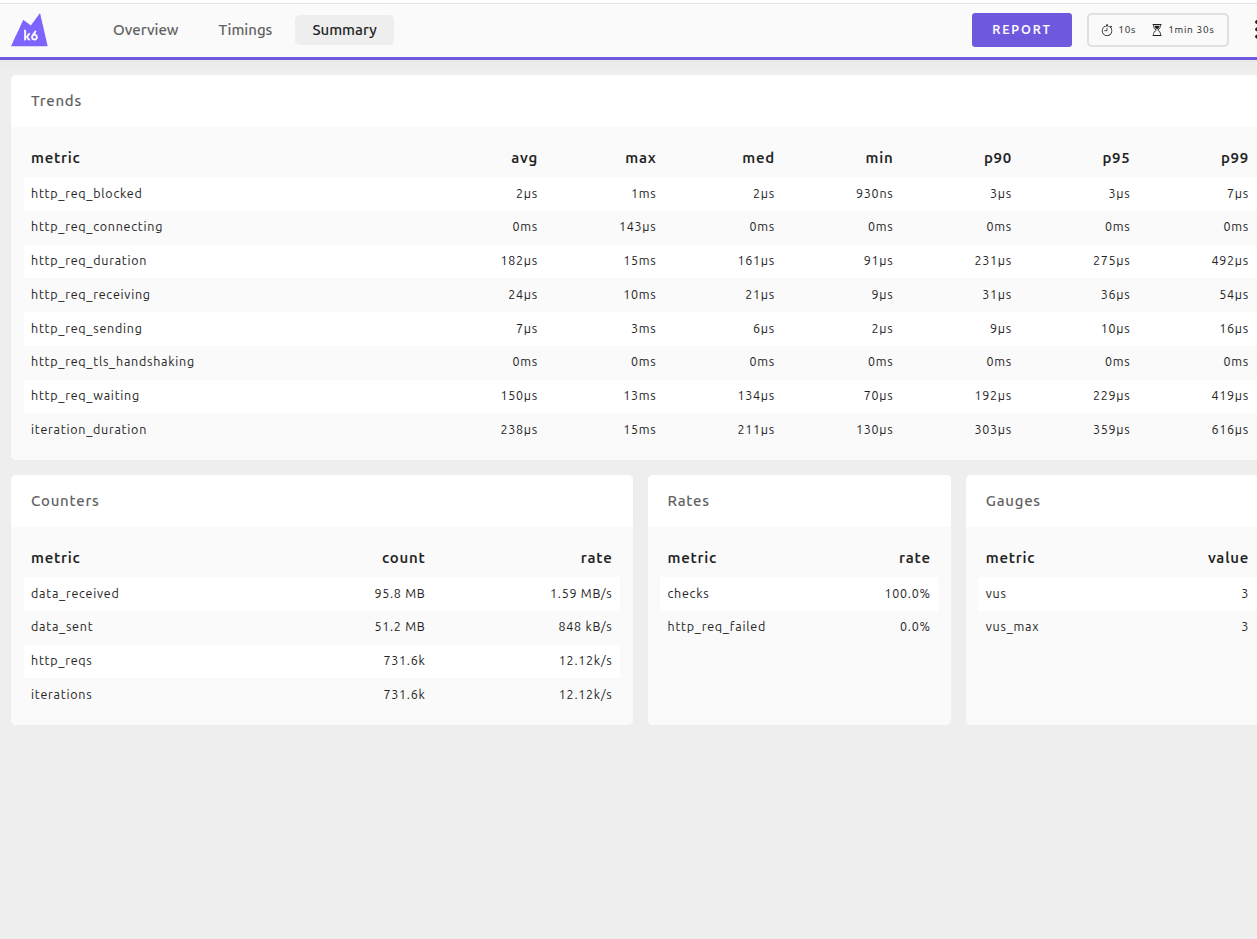Viewport: 1257px width, 939px height.
Task: Click the Gauges section heading
Action: pos(1013,501)
